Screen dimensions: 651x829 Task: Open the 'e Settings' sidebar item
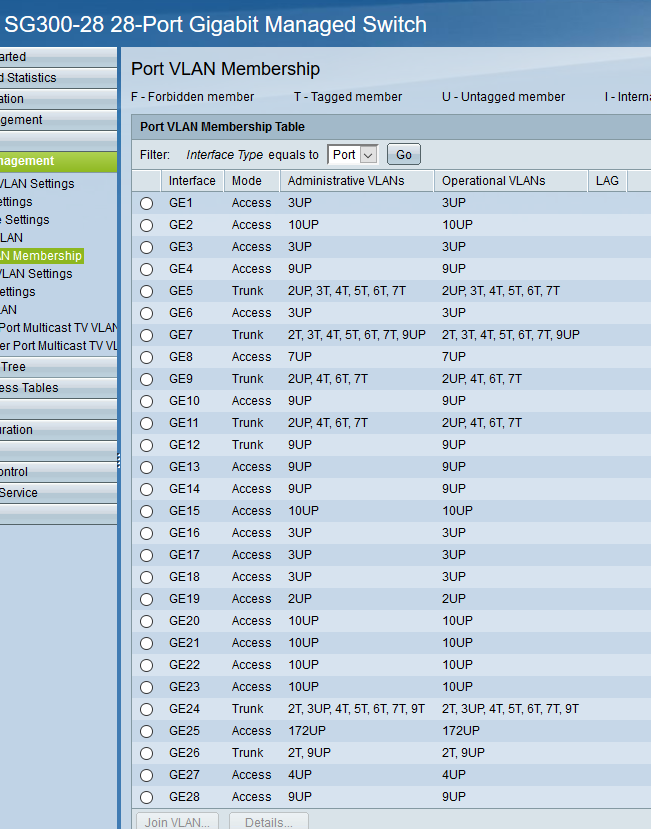(25, 220)
